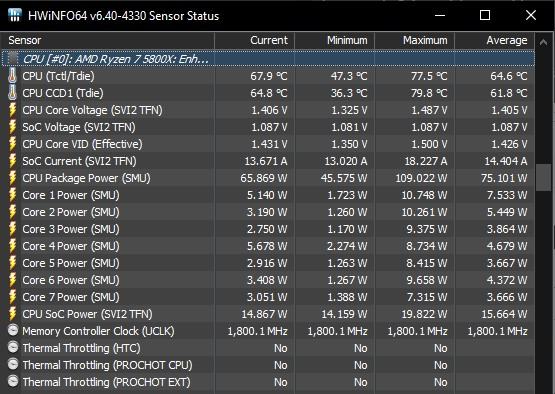Click the vertical scrollbar thumb
This screenshot has width=555, height=394.
pos(543,178)
